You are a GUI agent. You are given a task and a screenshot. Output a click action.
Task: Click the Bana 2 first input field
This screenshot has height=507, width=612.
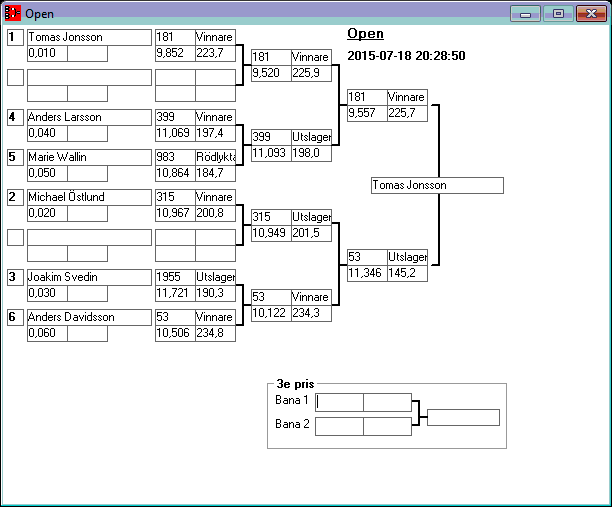(339, 426)
